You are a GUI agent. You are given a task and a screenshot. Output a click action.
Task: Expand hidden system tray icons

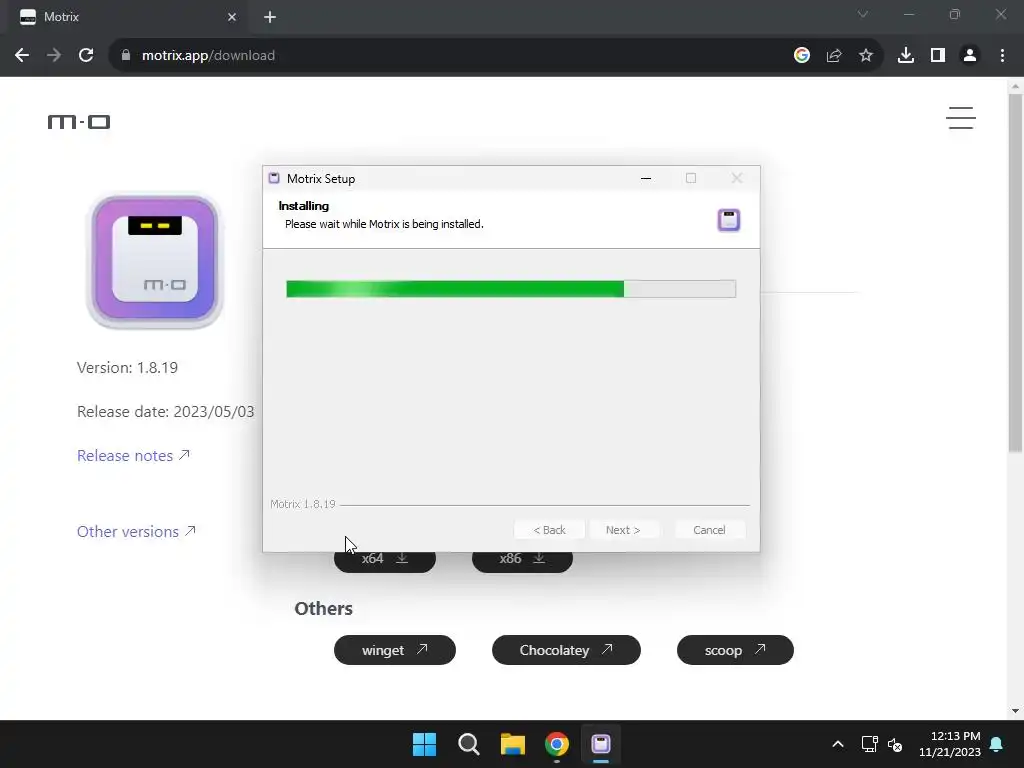838,744
